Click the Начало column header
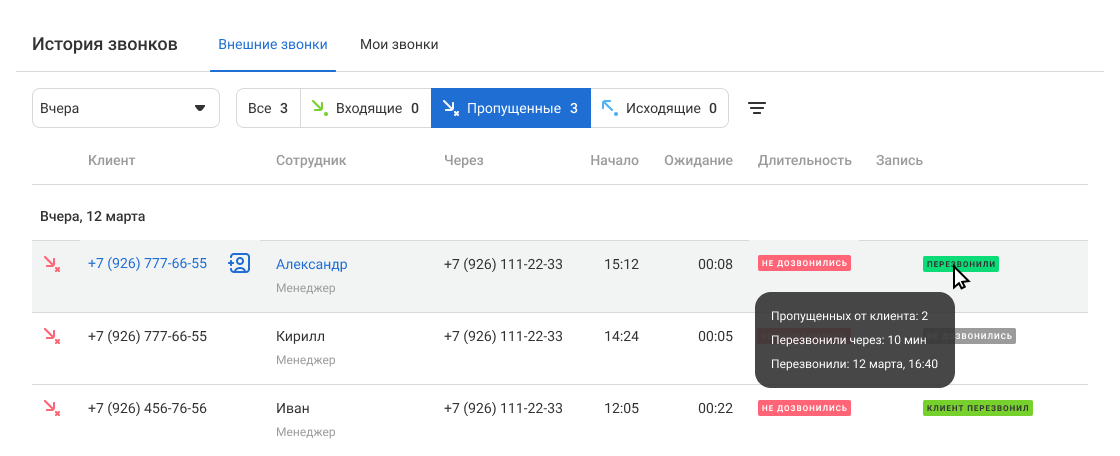 tap(614, 160)
